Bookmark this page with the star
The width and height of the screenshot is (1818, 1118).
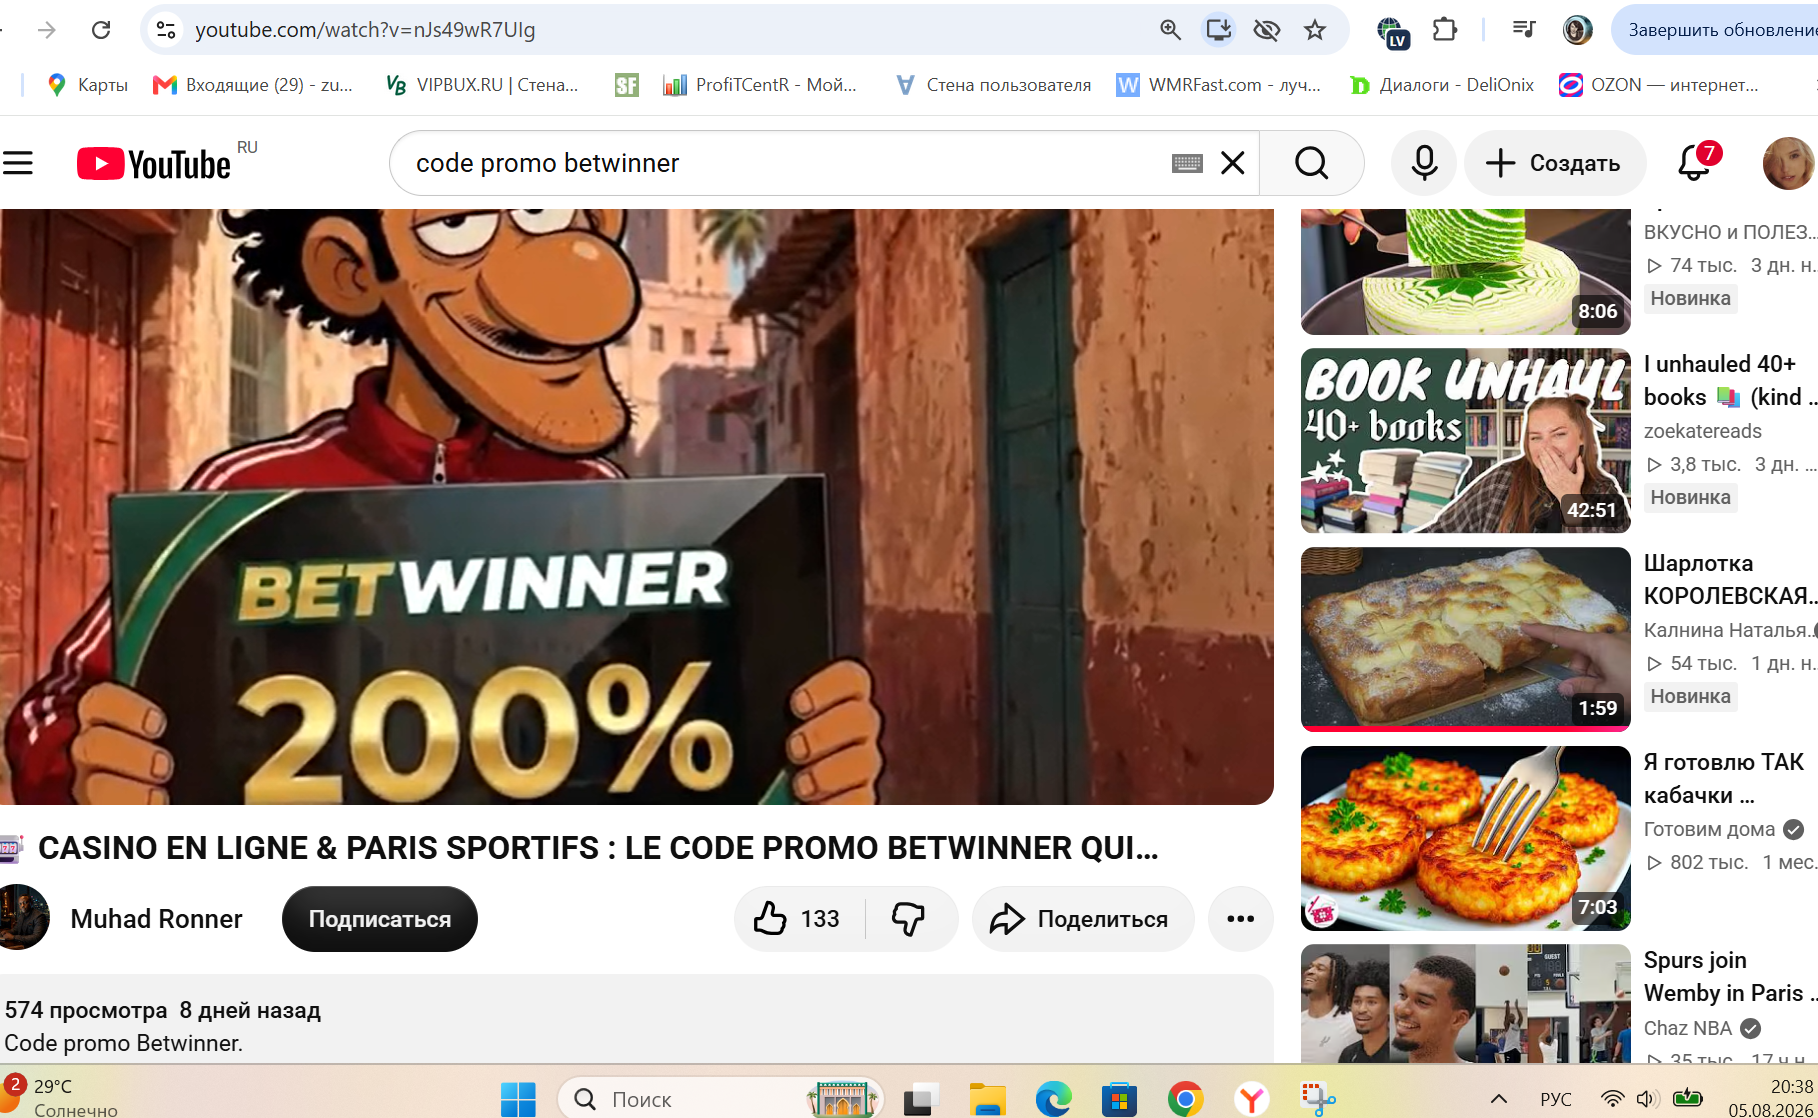click(x=1315, y=30)
